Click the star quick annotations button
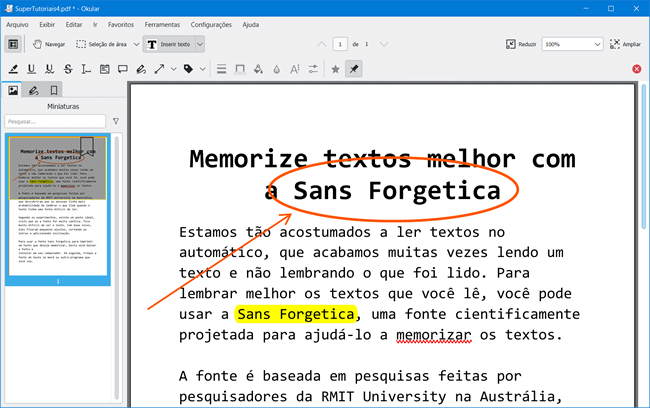 pyautogui.click(x=335, y=69)
